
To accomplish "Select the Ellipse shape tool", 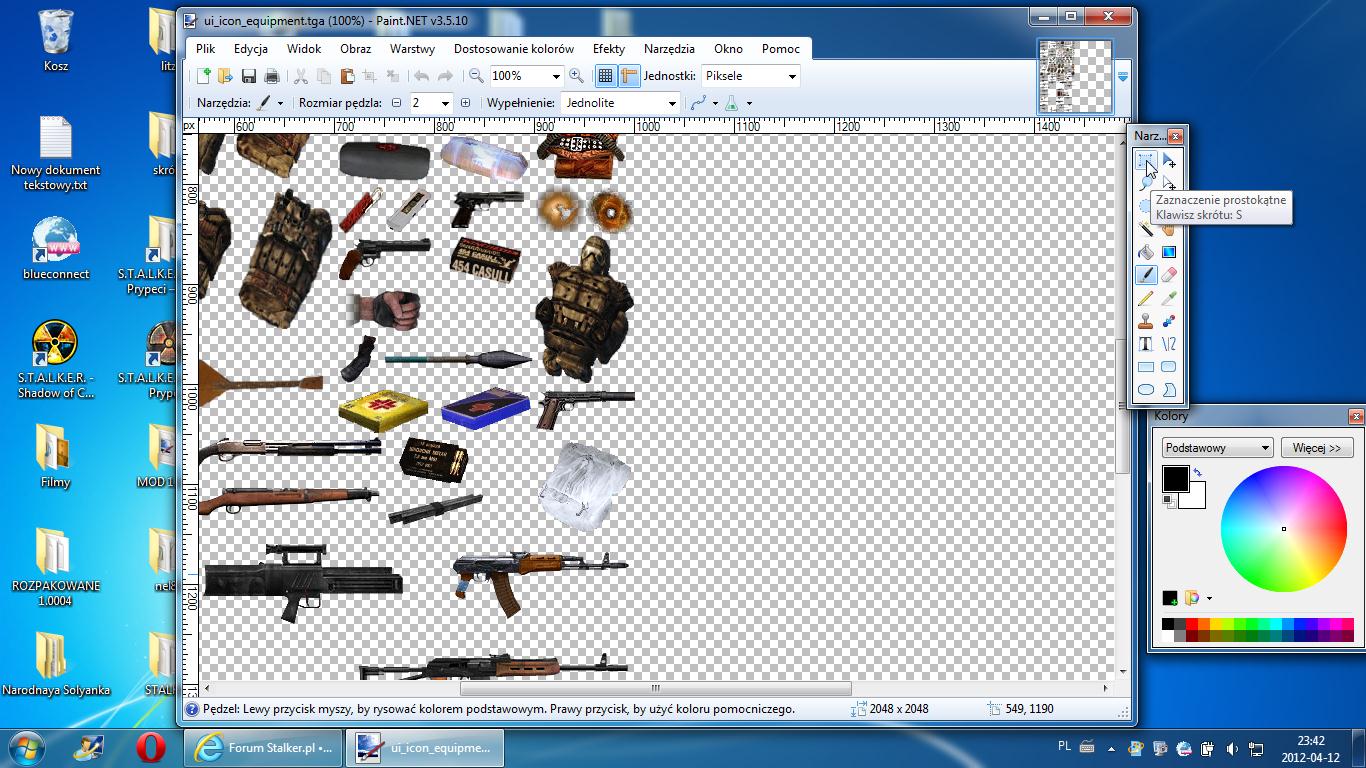I will [1146, 390].
